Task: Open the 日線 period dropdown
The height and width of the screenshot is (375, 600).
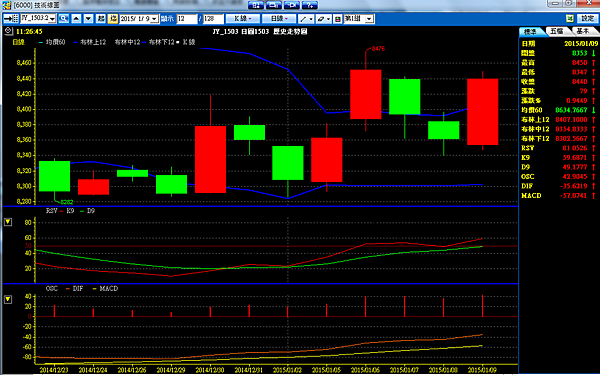Action: (278, 18)
